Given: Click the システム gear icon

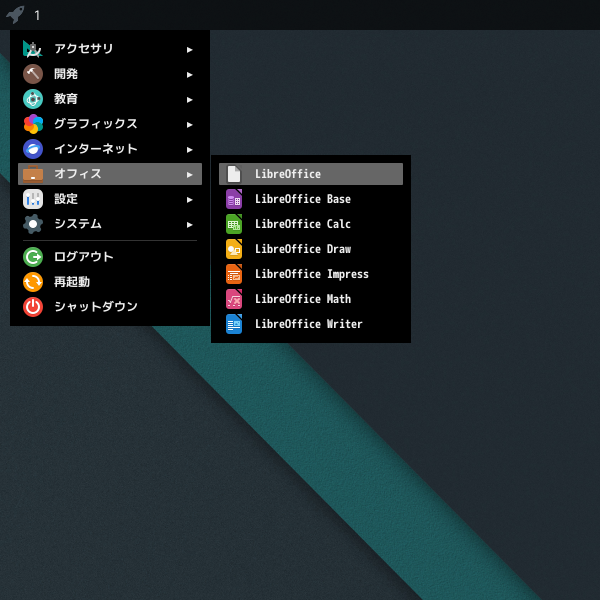Looking at the screenshot, I should [33, 224].
